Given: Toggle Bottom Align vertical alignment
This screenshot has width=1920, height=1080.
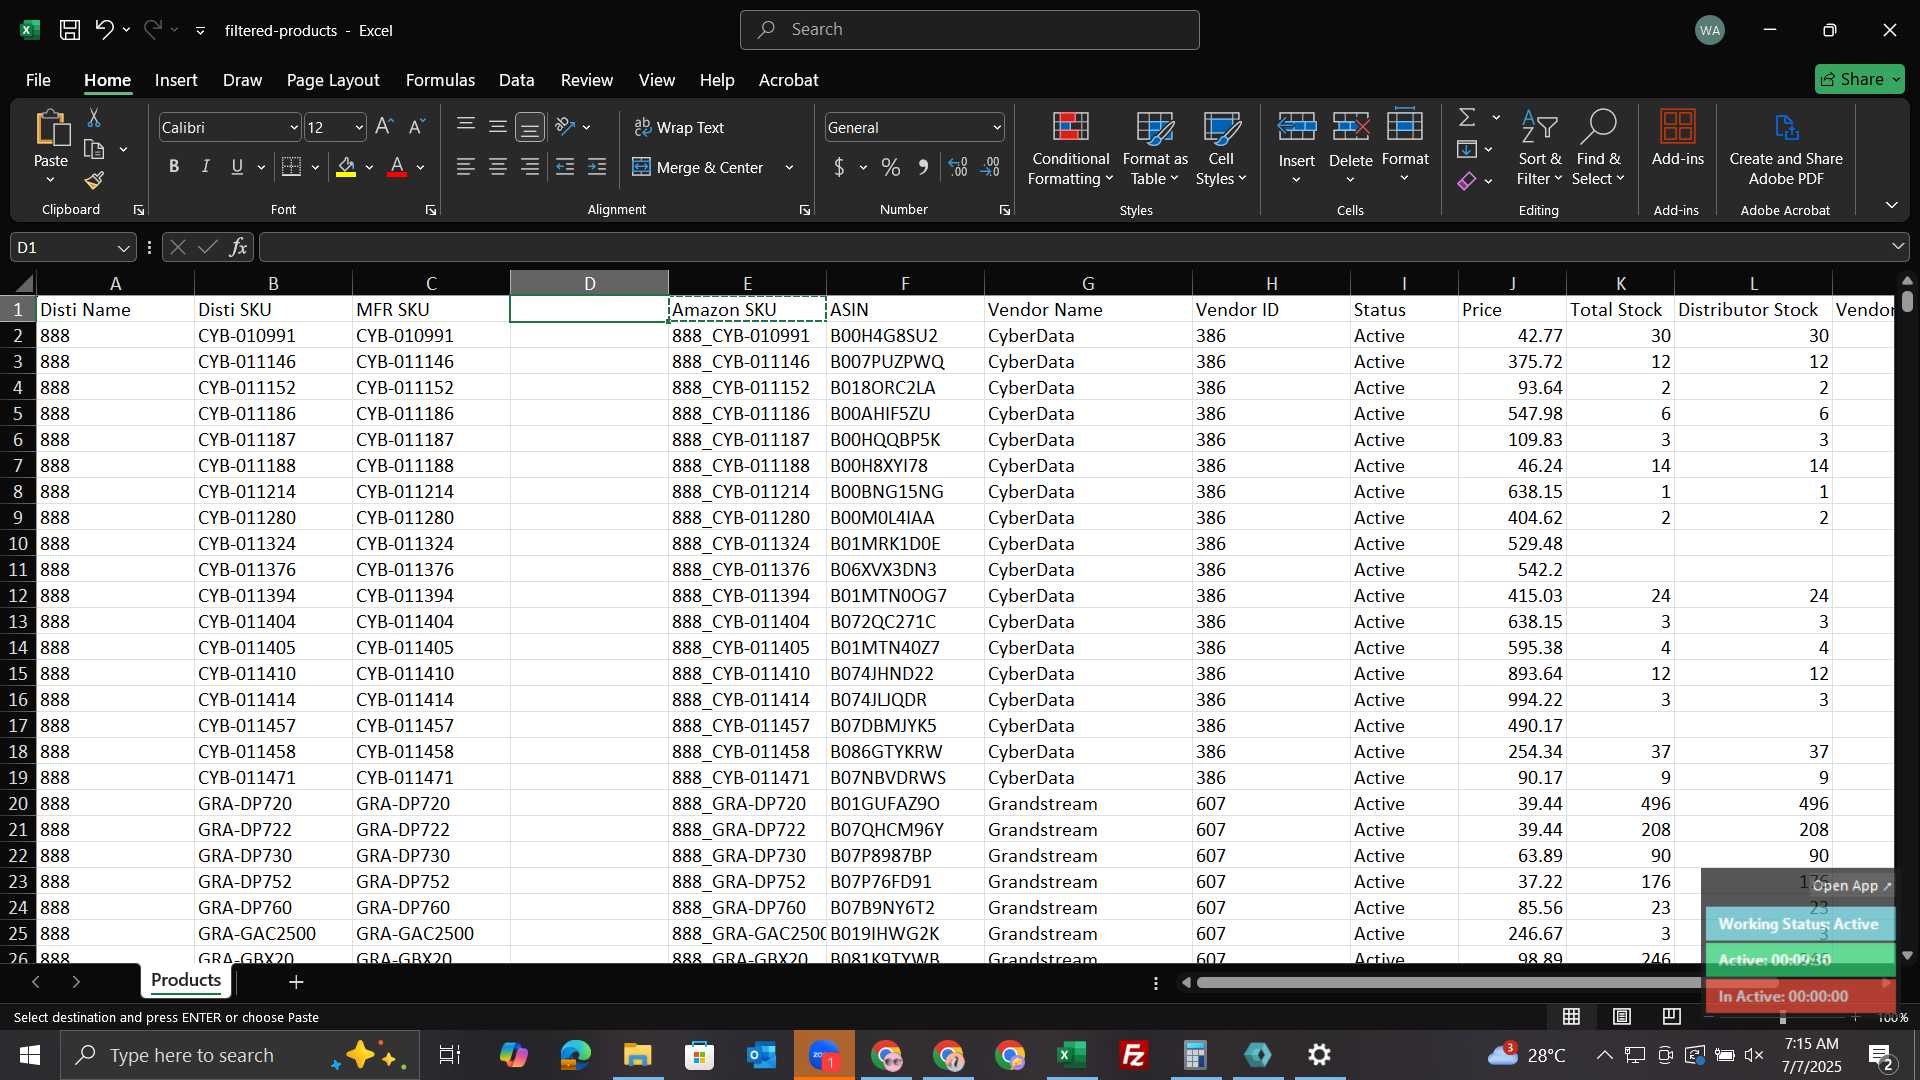Looking at the screenshot, I should pyautogui.click(x=530, y=127).
